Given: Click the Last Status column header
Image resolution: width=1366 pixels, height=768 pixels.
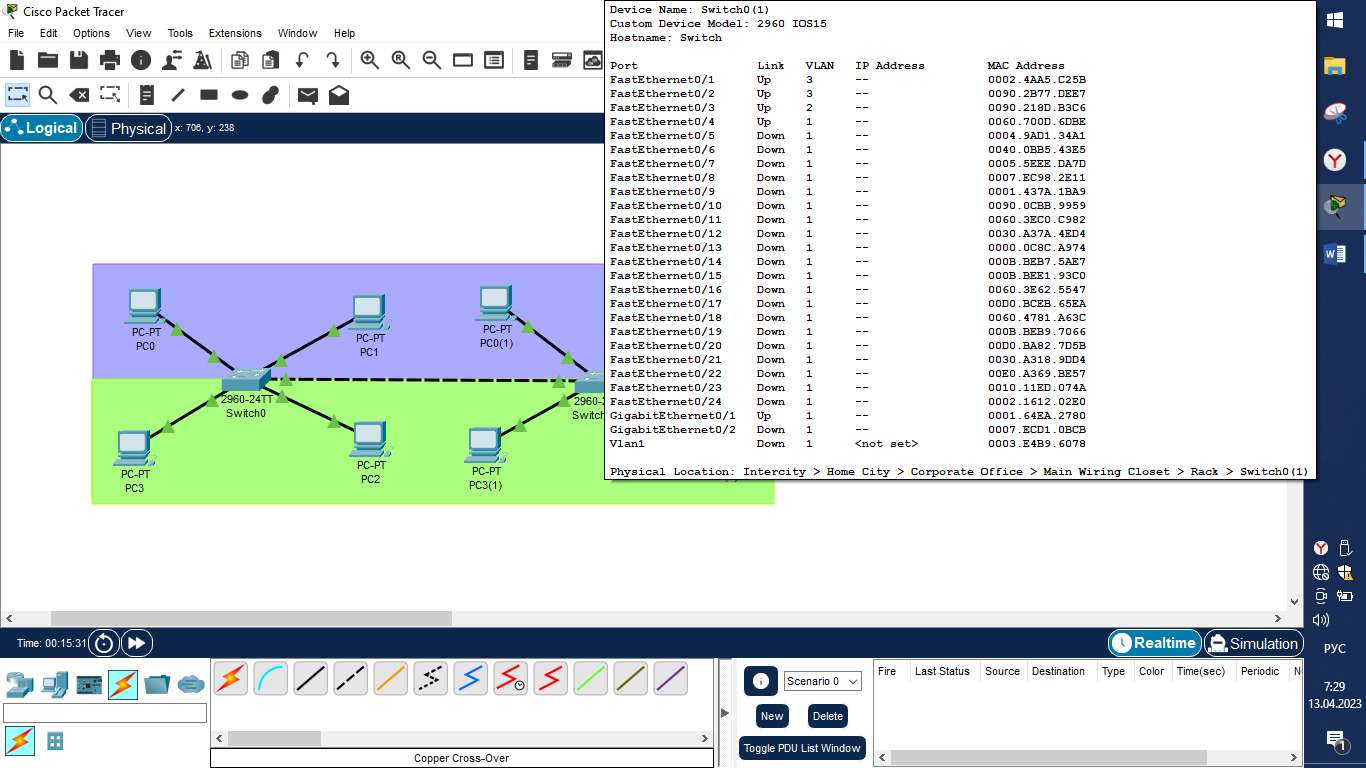Looking at the screenshot, I should coord(942,671).
